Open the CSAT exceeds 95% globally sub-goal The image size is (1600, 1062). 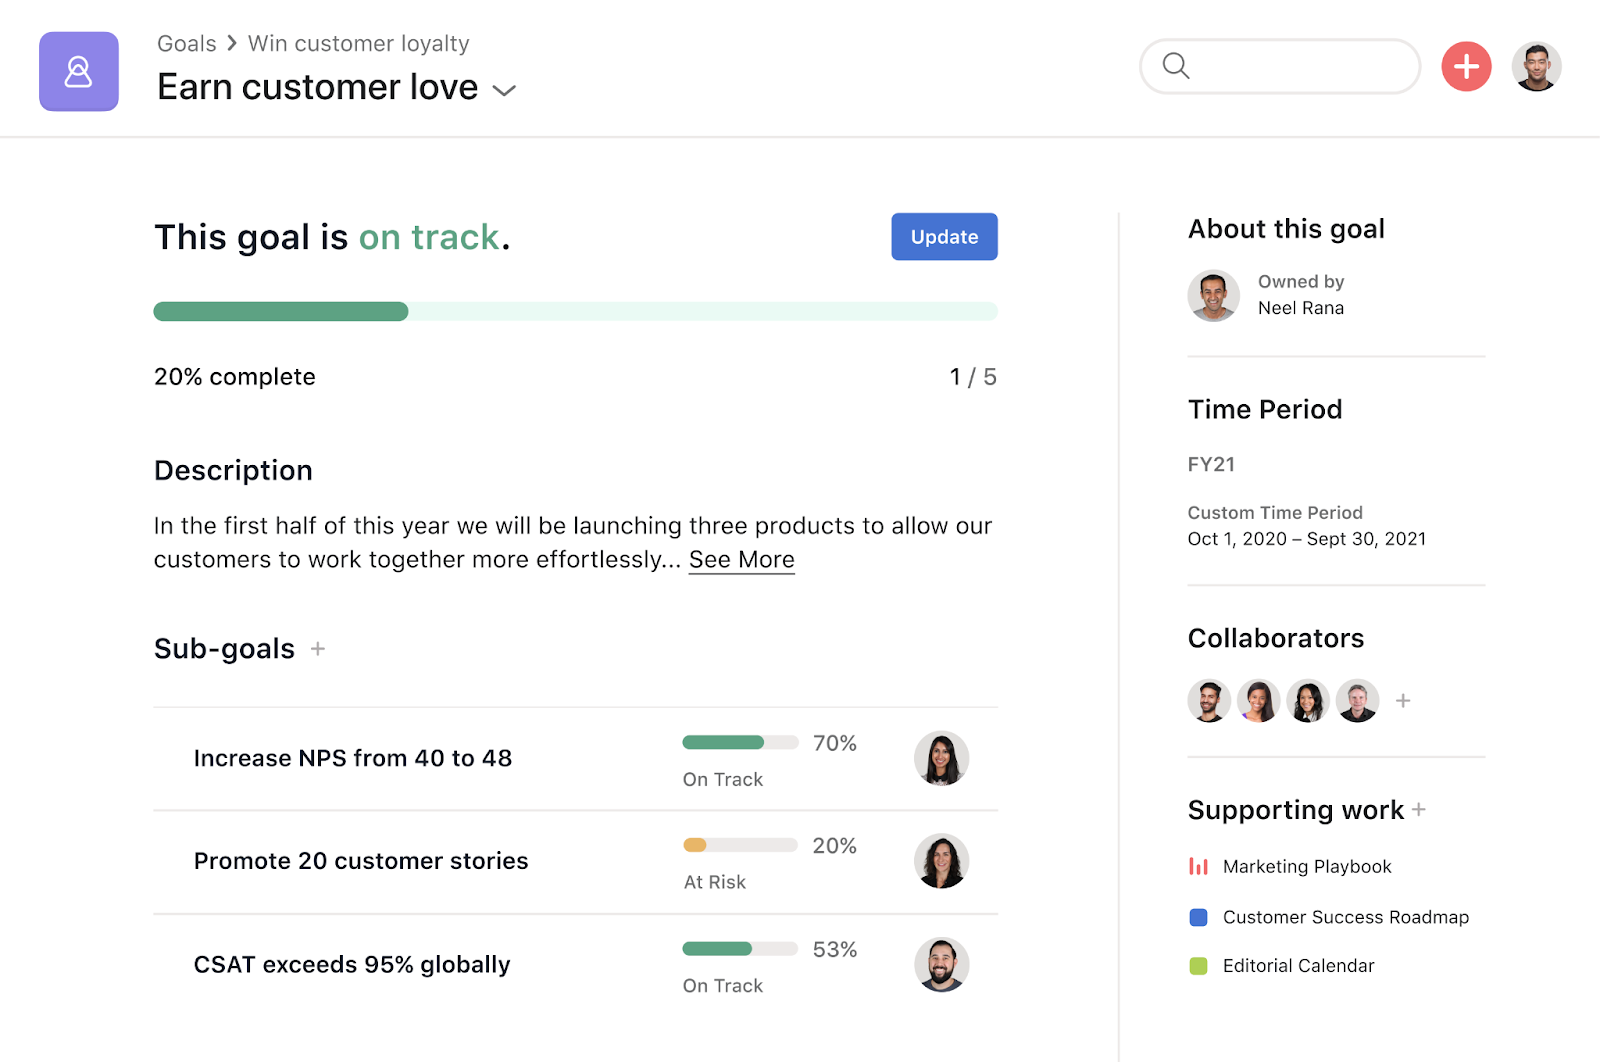[x=352, y=964]
